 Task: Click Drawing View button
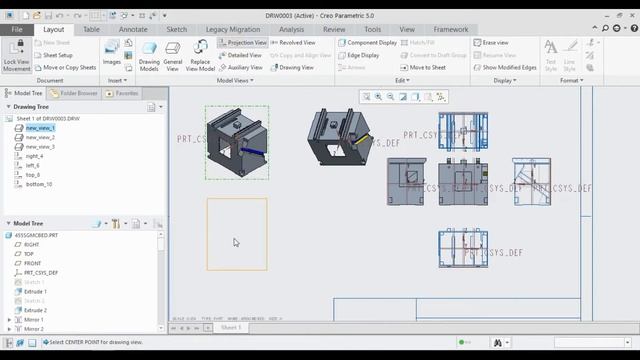pos(292,67)
